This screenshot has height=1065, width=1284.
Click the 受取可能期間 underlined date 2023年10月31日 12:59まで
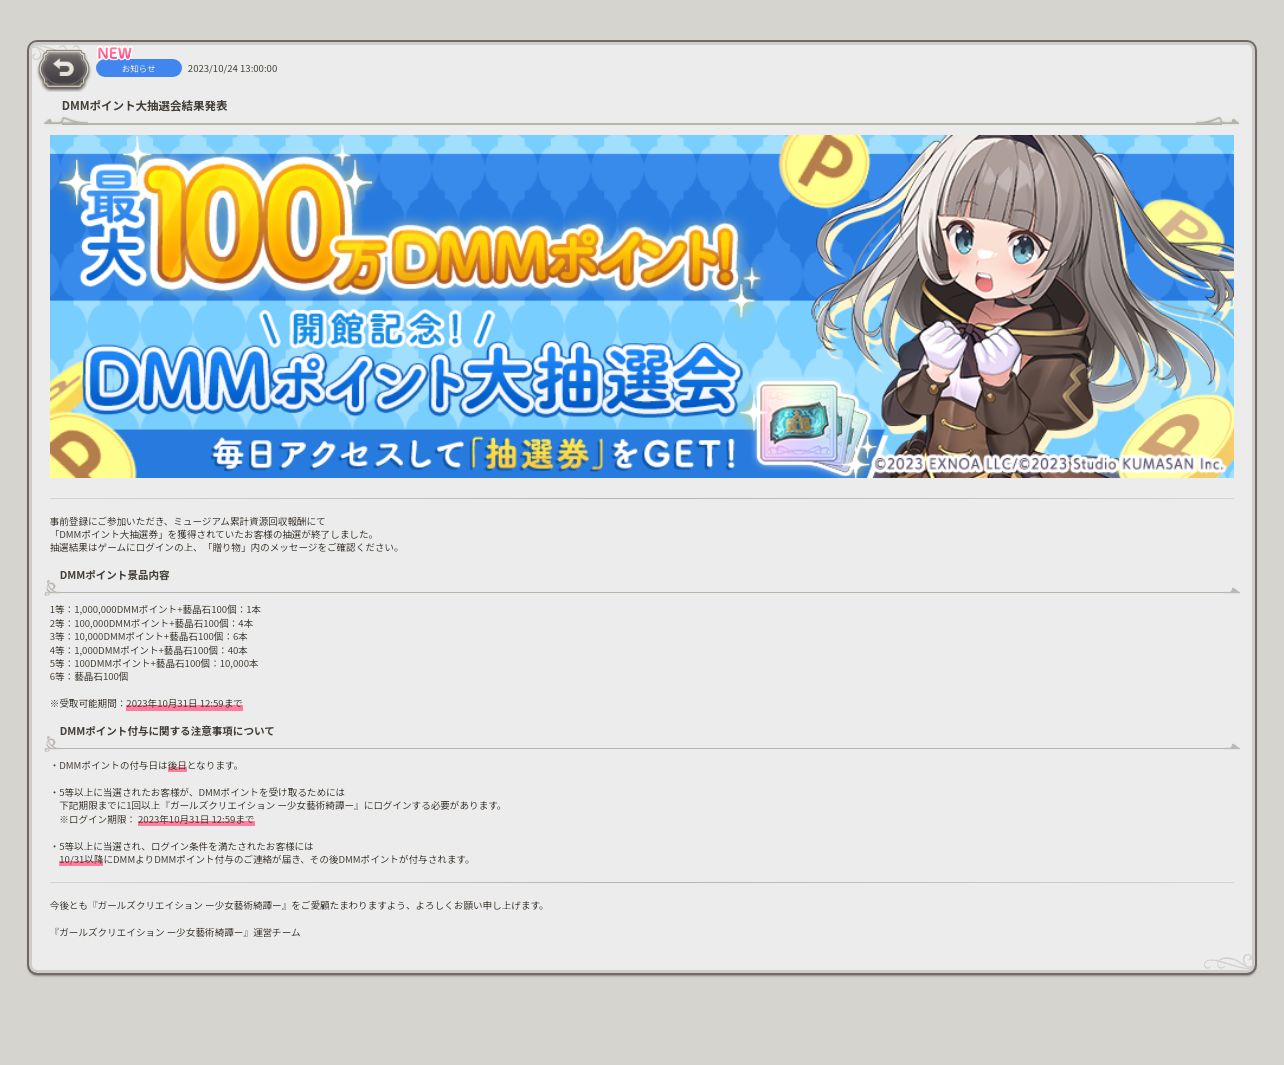point(184,704)
